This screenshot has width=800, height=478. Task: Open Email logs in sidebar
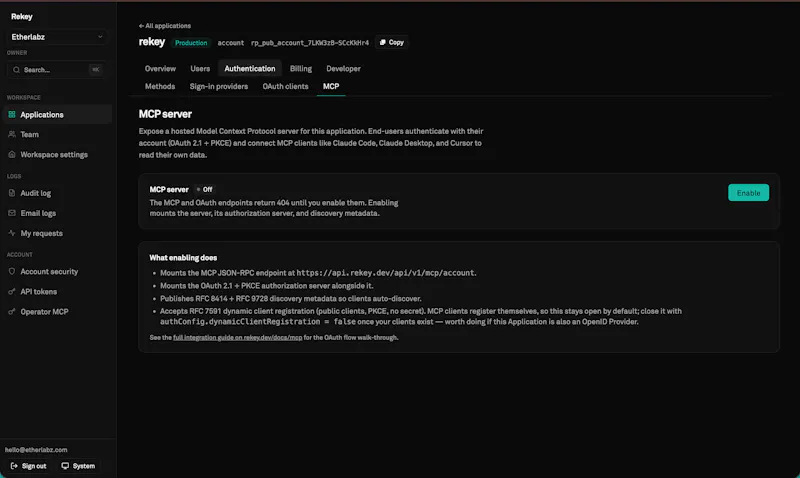tap(57, 213)
